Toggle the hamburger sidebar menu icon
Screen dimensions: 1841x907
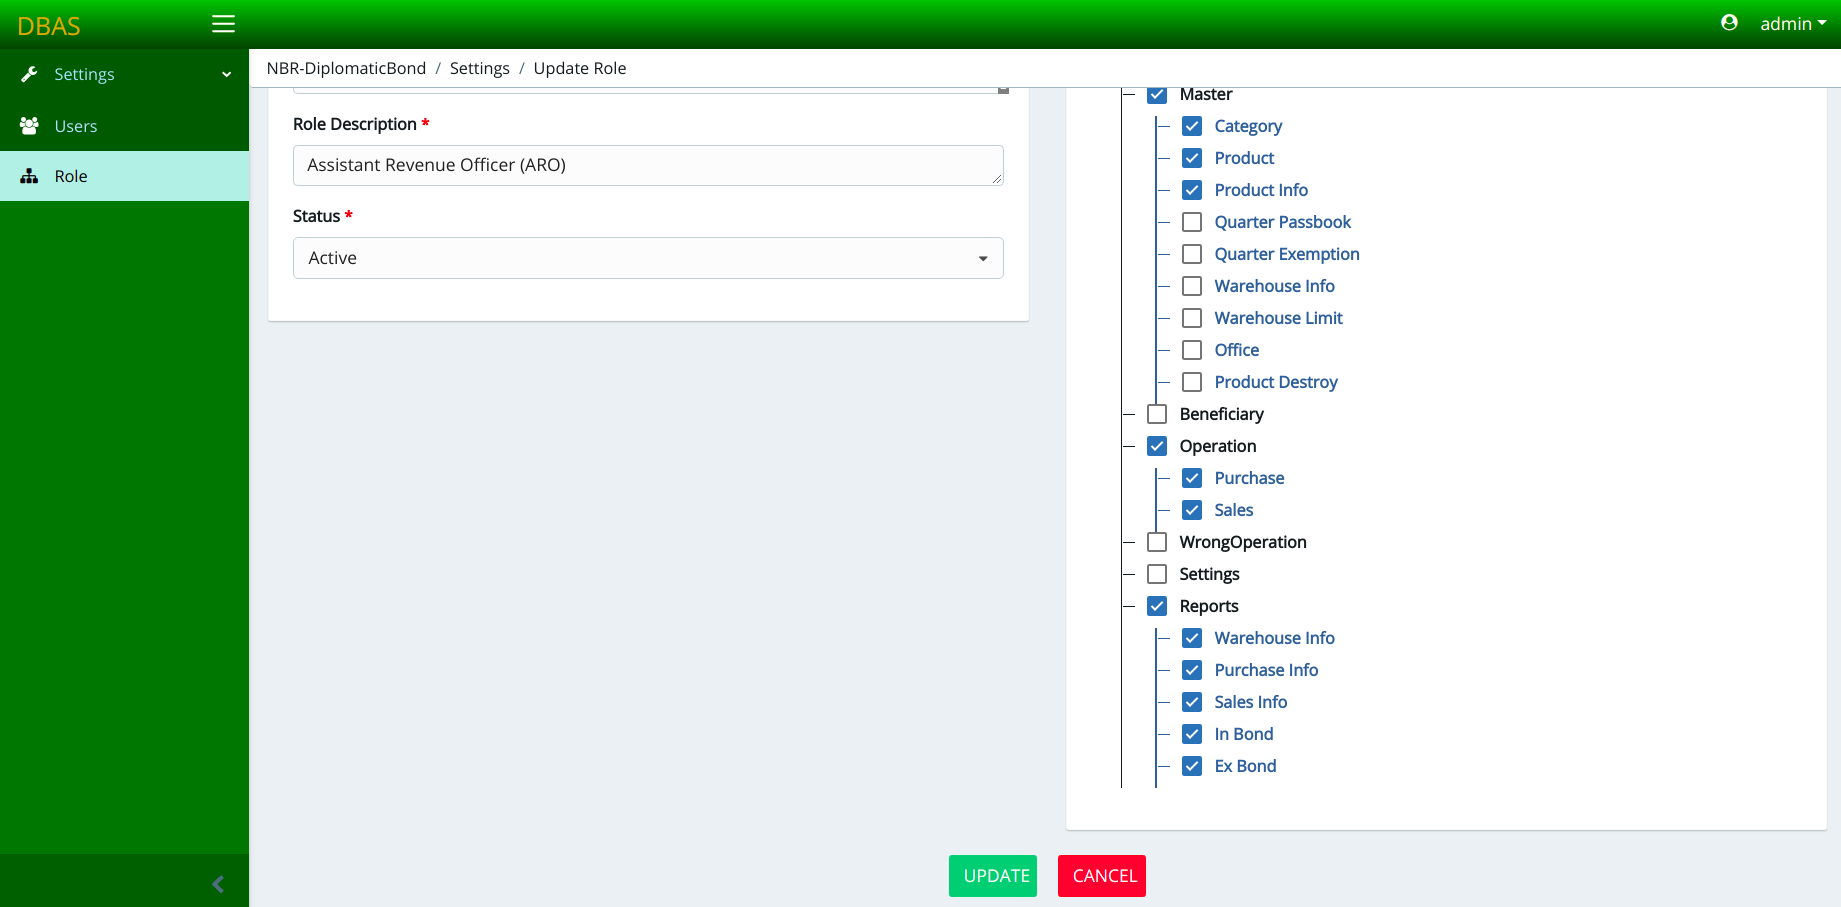click(223, 24)
